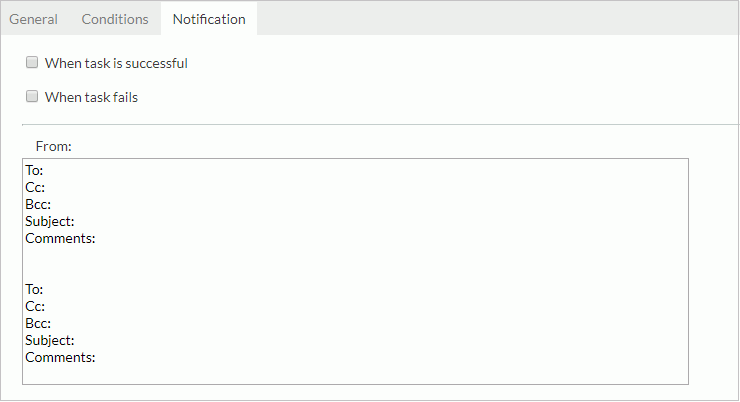This screenshot has height=402, width=740.
Task: Click the From: label
Action: click(x=53, y=146)
